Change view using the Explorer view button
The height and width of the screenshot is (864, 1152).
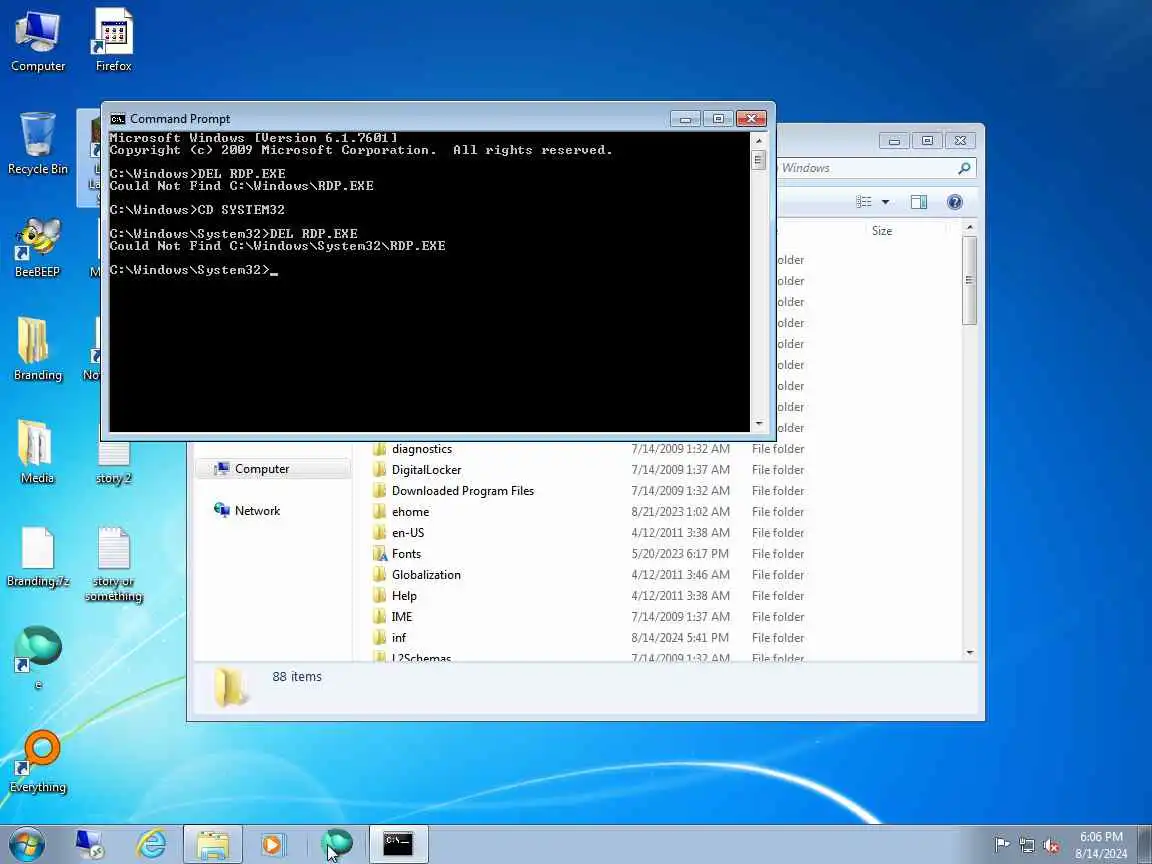point(864,202)
